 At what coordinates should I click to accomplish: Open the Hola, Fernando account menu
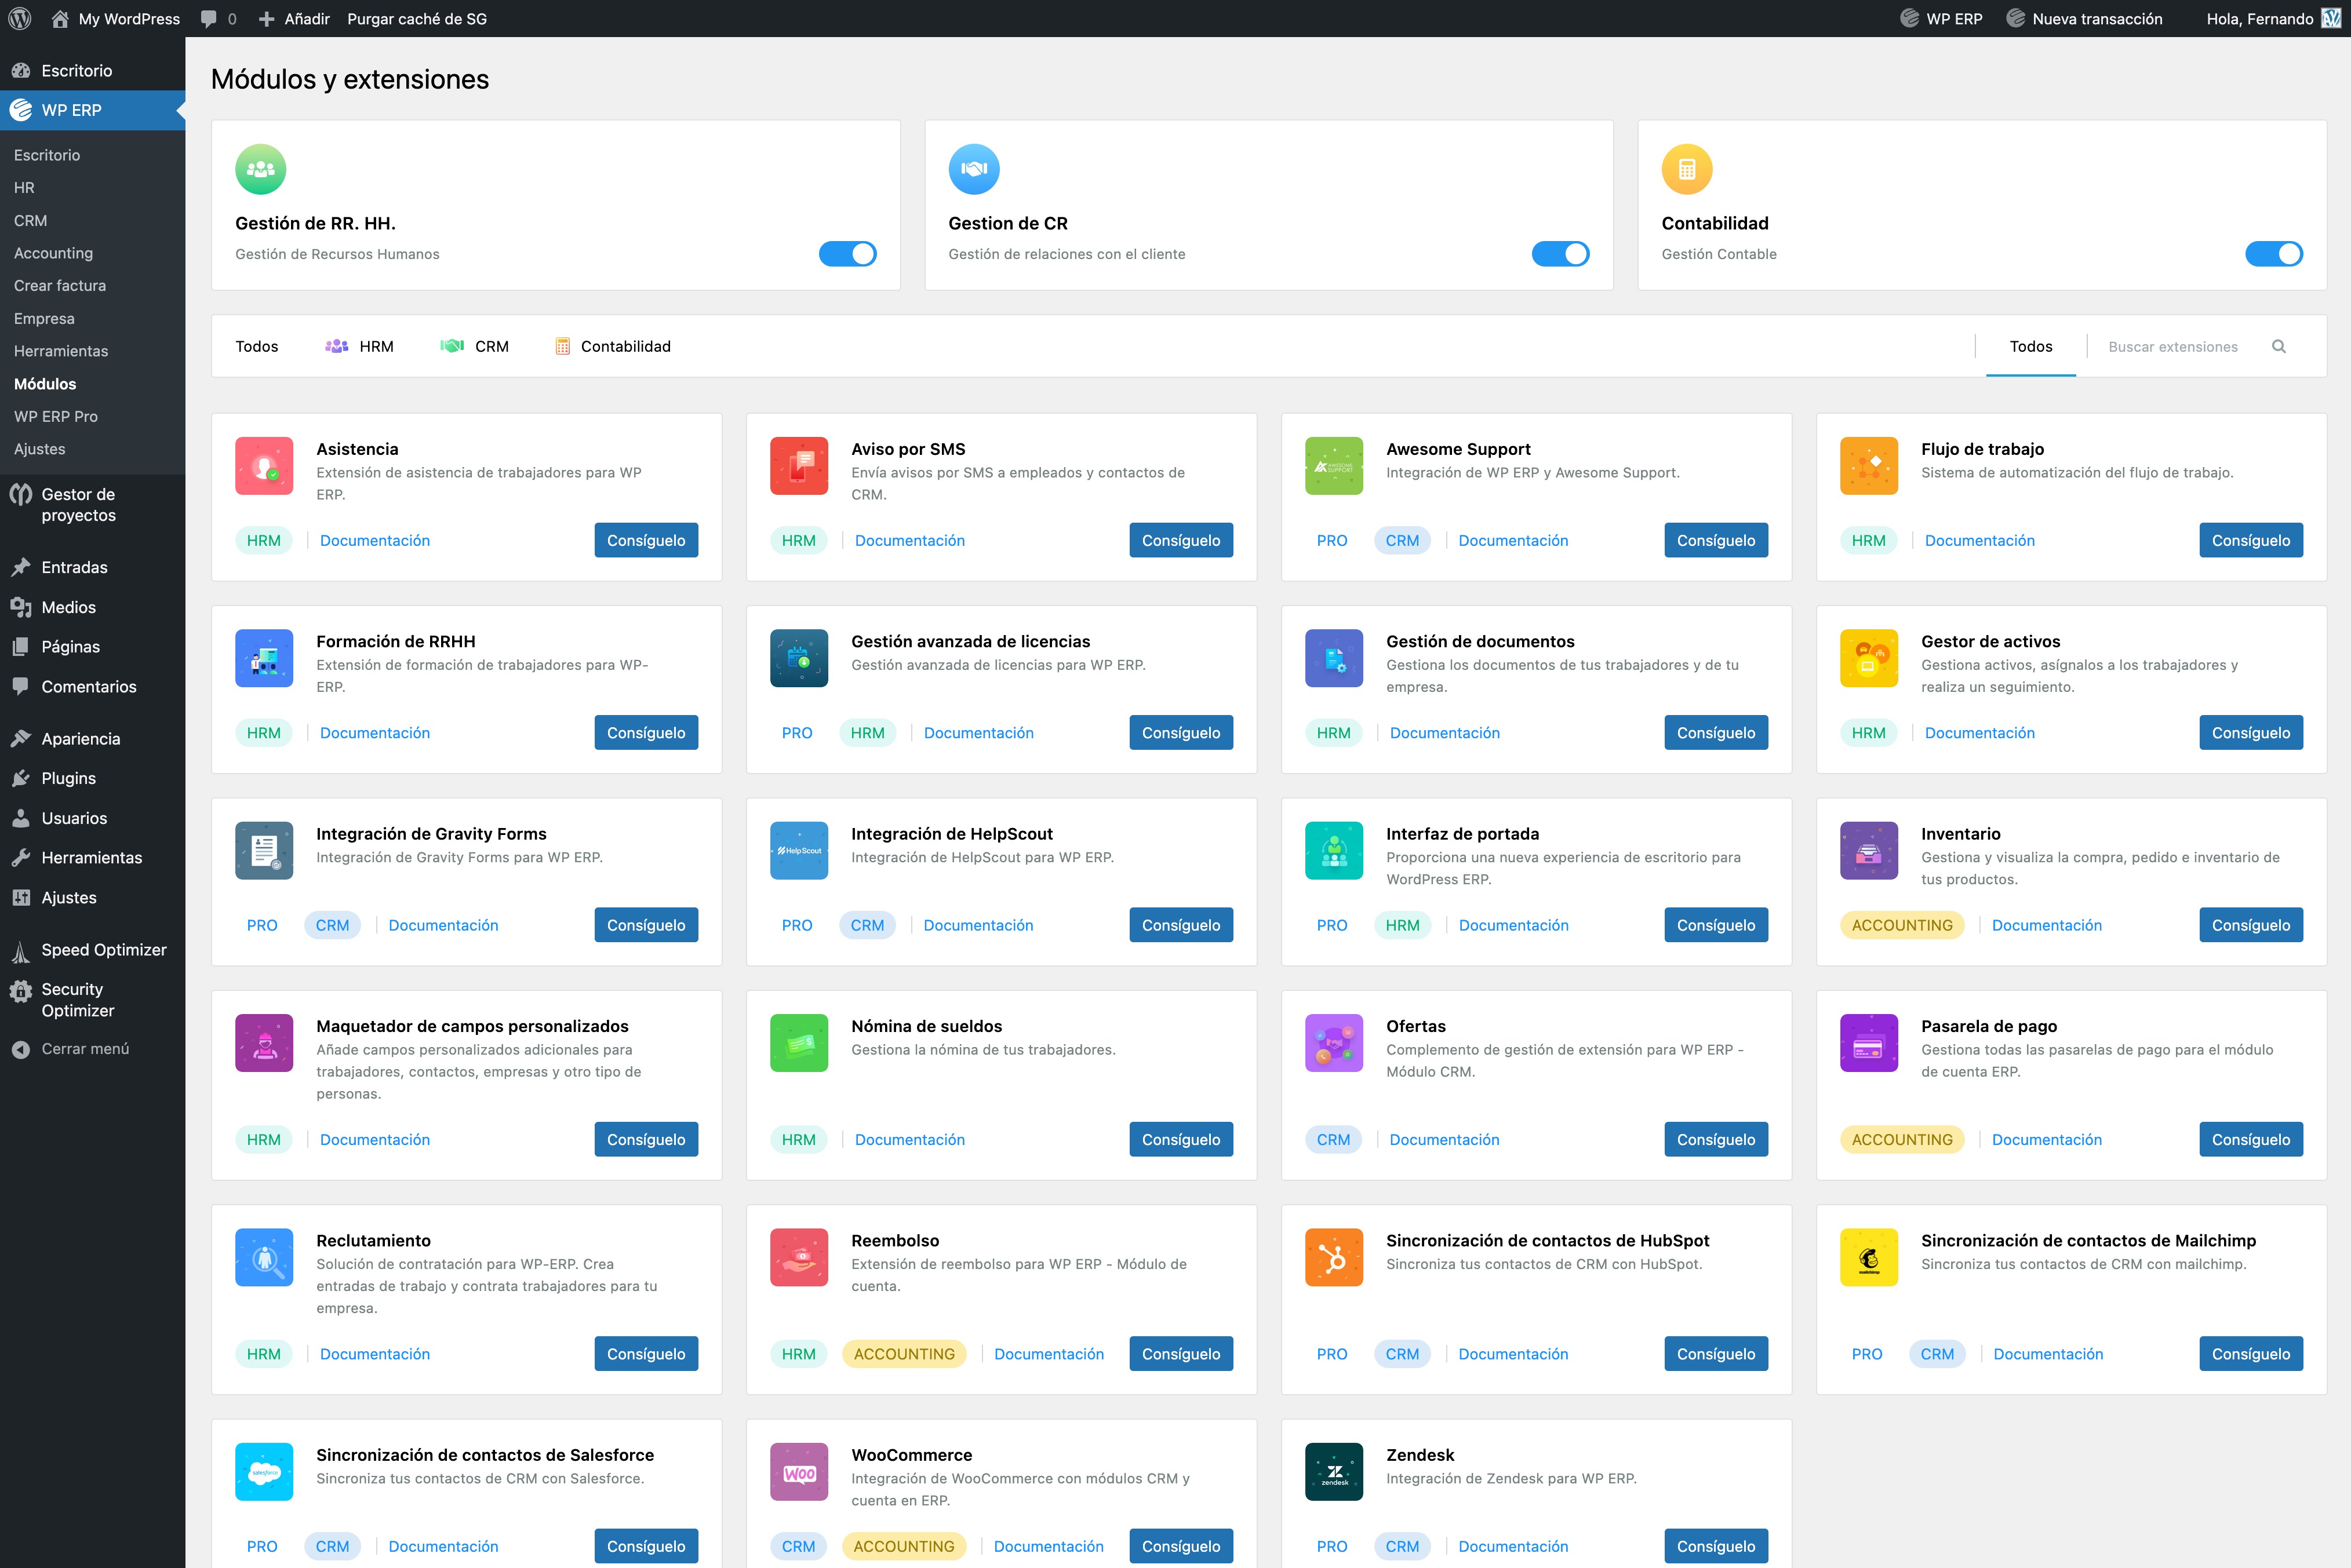pos(2272,18)
